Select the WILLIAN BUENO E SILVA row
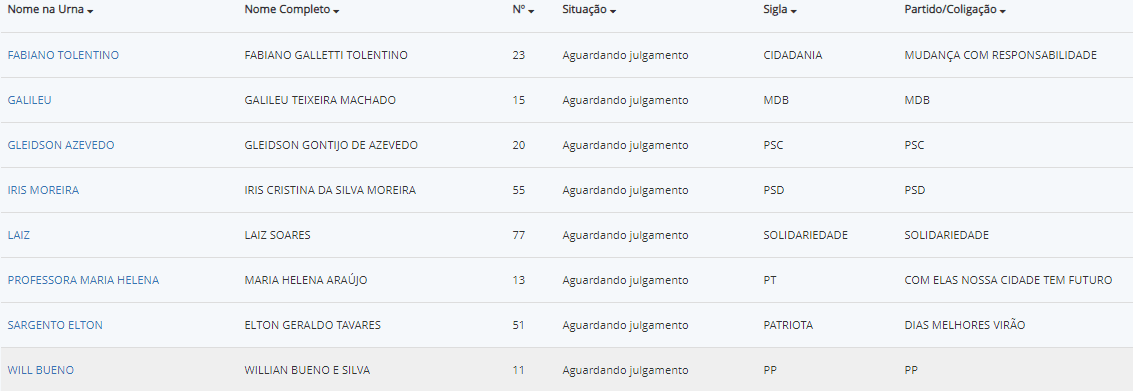 [566, 369]
